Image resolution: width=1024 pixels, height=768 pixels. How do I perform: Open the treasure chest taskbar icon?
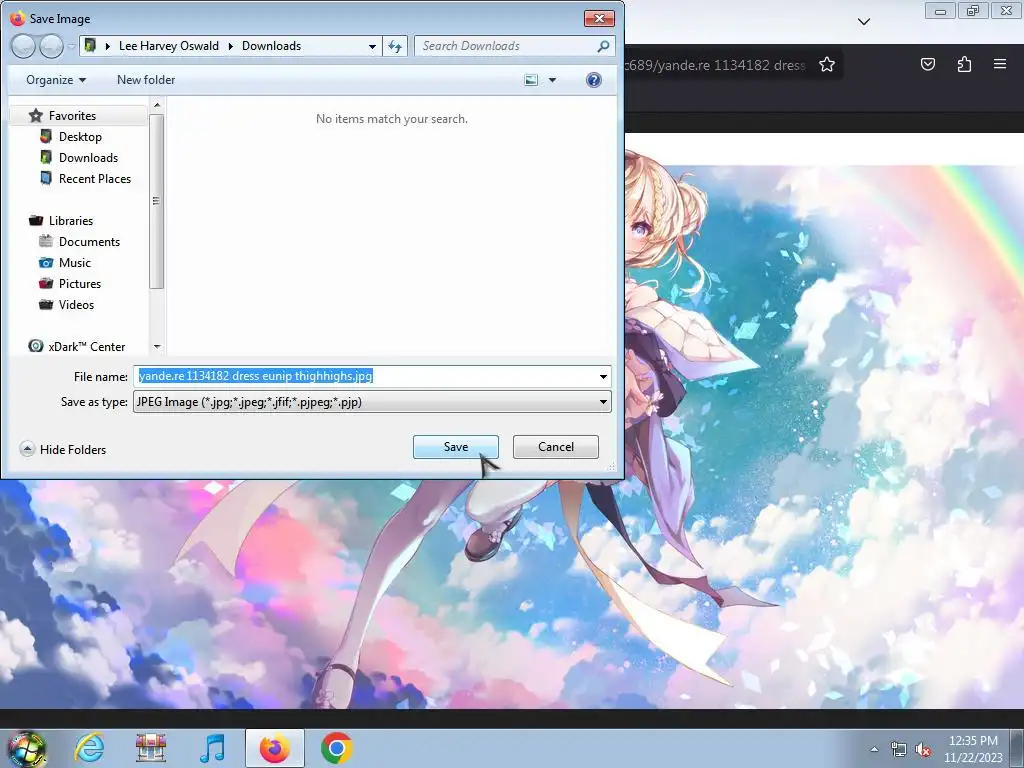tap(150, 748)
